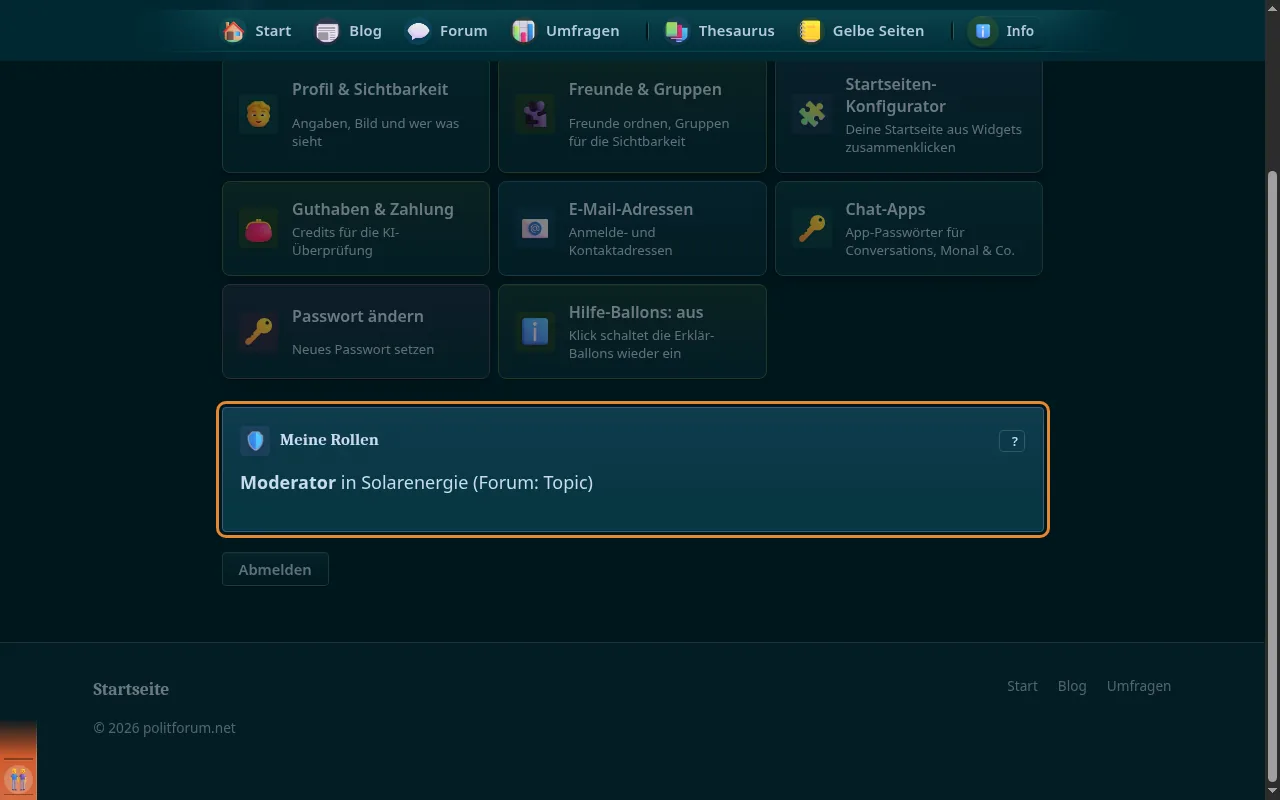Image resolution: width=1280 pixels, height=800 pixels.
Task: Open the Guthaben & Zahlung card
Action: (356, 228)
